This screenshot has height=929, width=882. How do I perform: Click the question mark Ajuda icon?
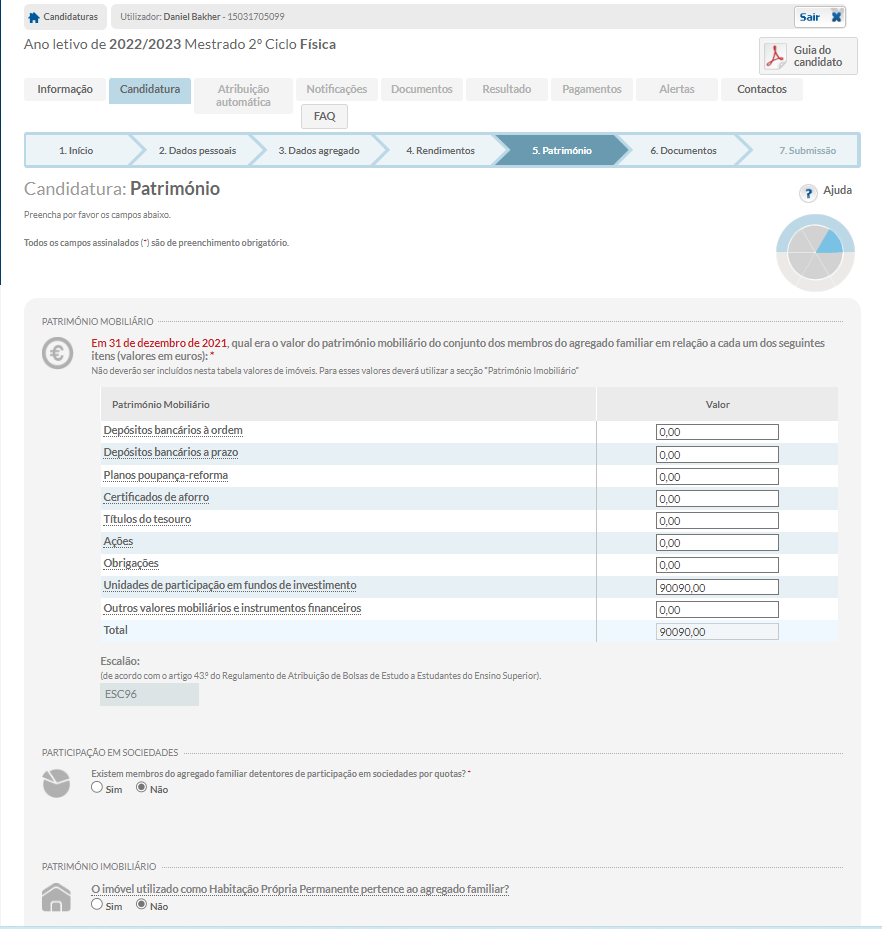tap(808, 193)
